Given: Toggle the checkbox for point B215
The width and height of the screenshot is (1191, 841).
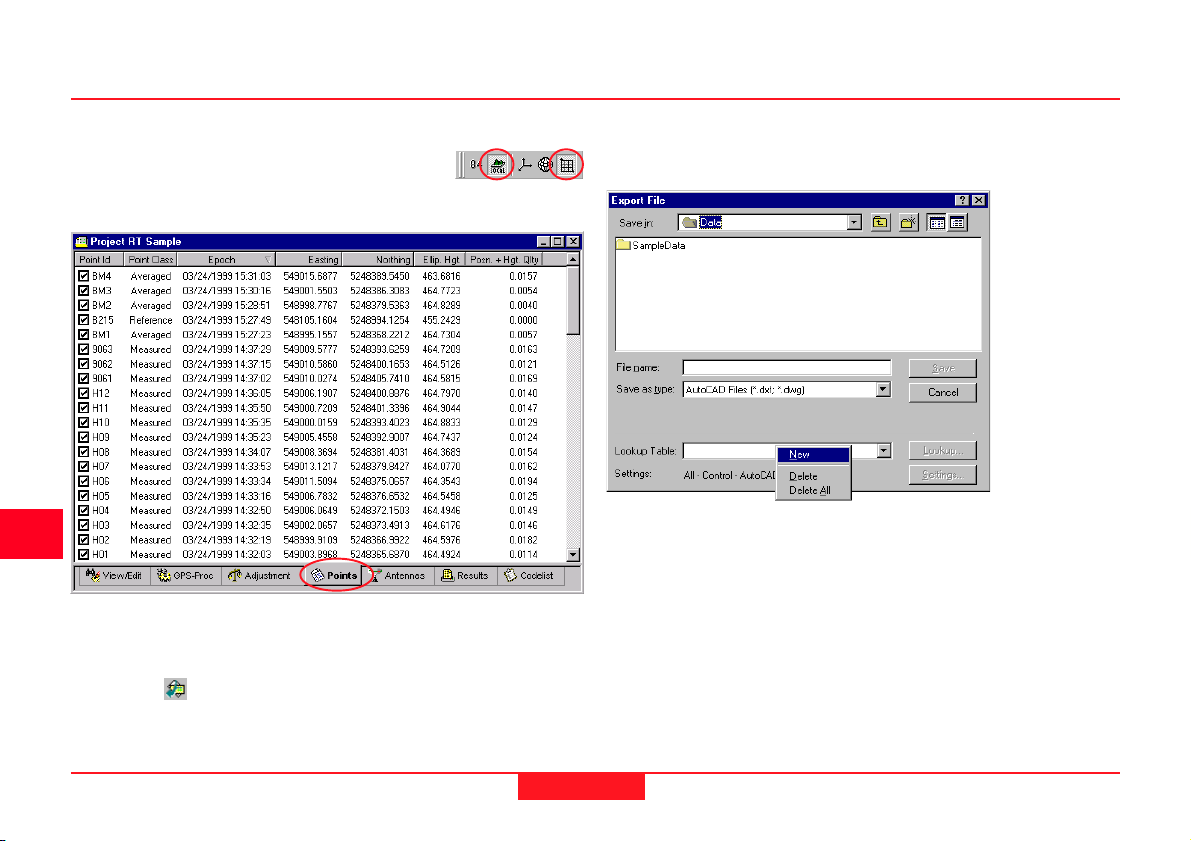Looking at the screenshot, I should [x=84, y=320].
